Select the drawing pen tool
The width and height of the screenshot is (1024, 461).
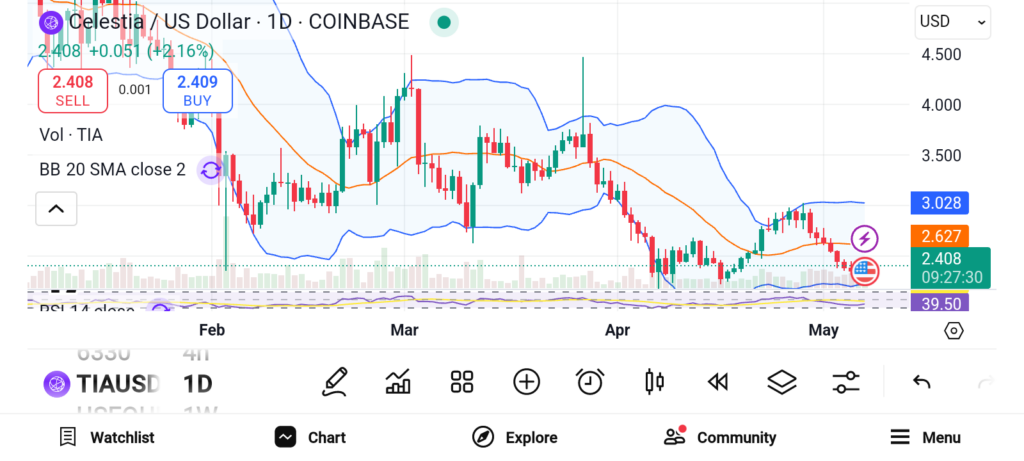pos(335,381)
